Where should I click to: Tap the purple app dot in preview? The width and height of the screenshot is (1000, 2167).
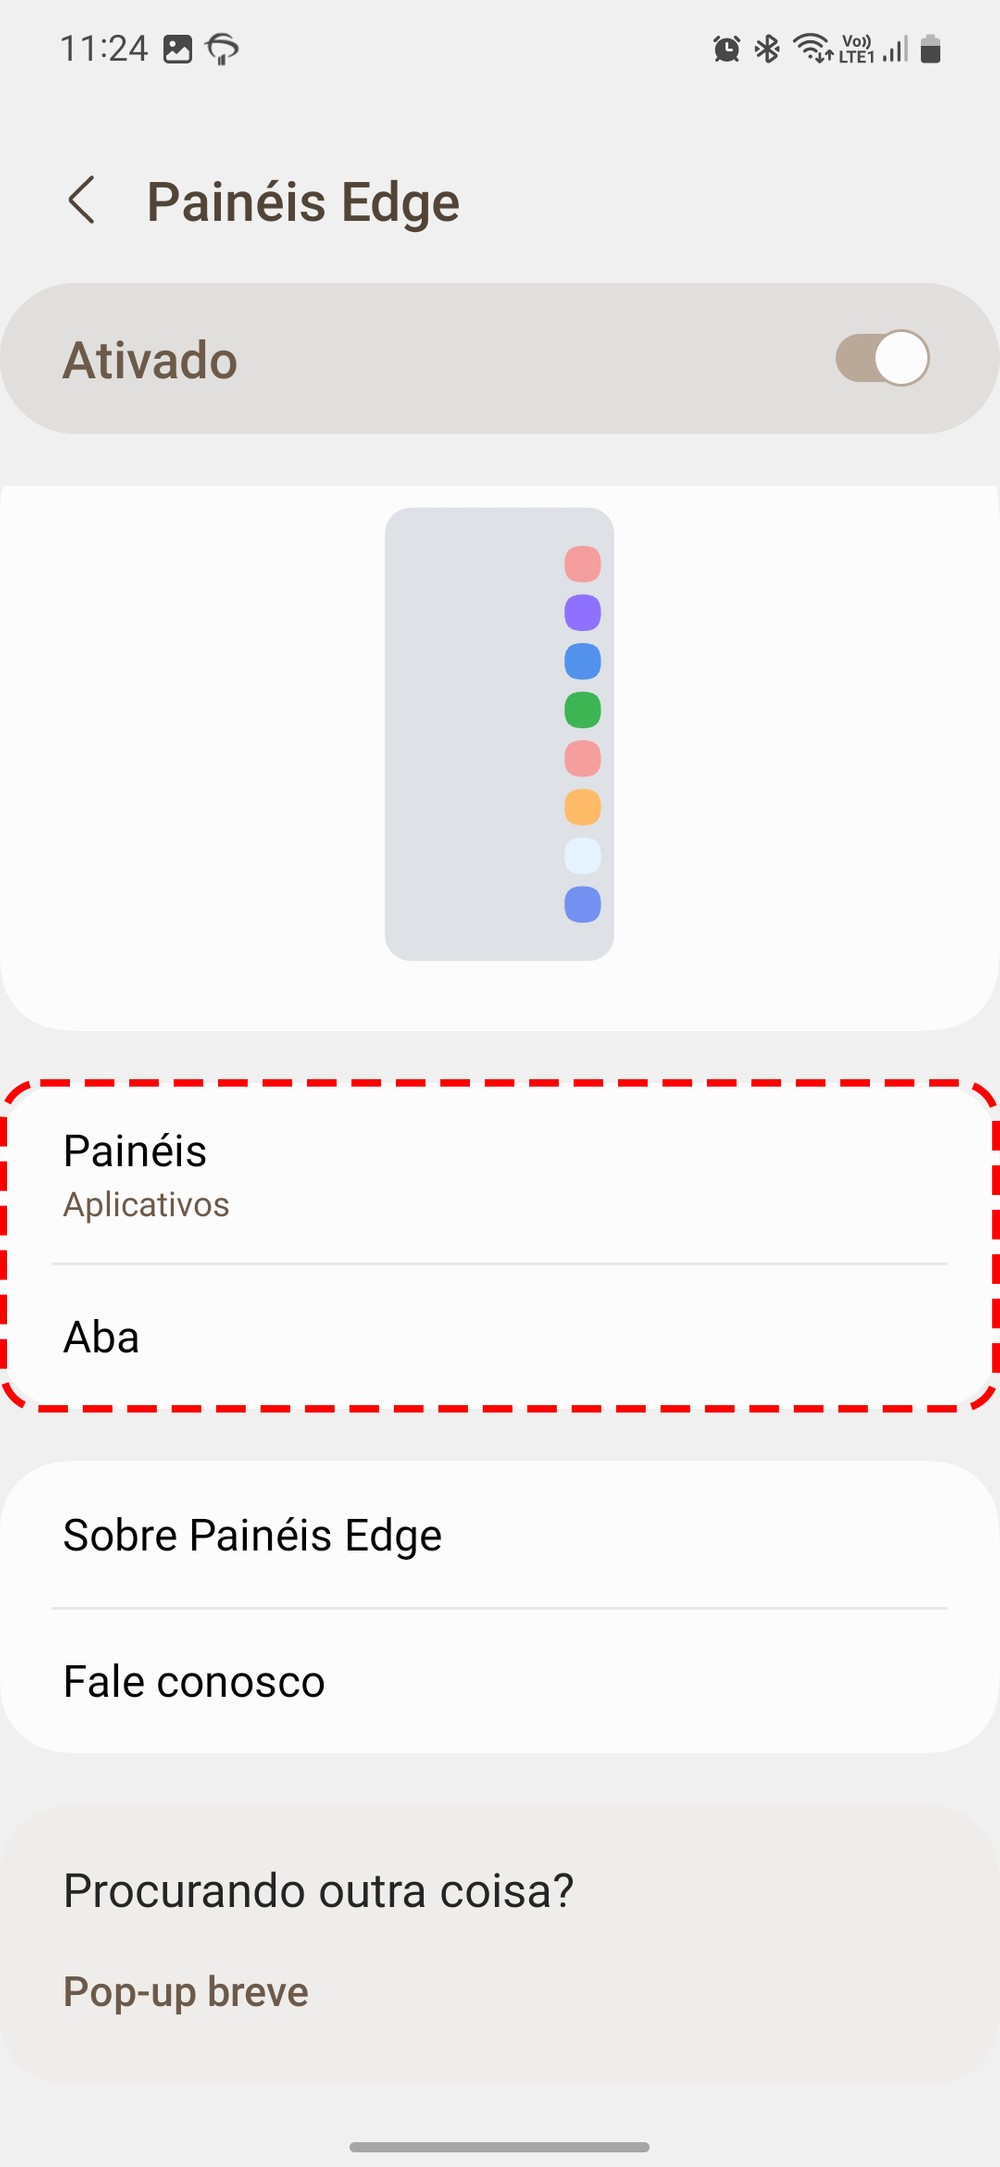[583, 612]
